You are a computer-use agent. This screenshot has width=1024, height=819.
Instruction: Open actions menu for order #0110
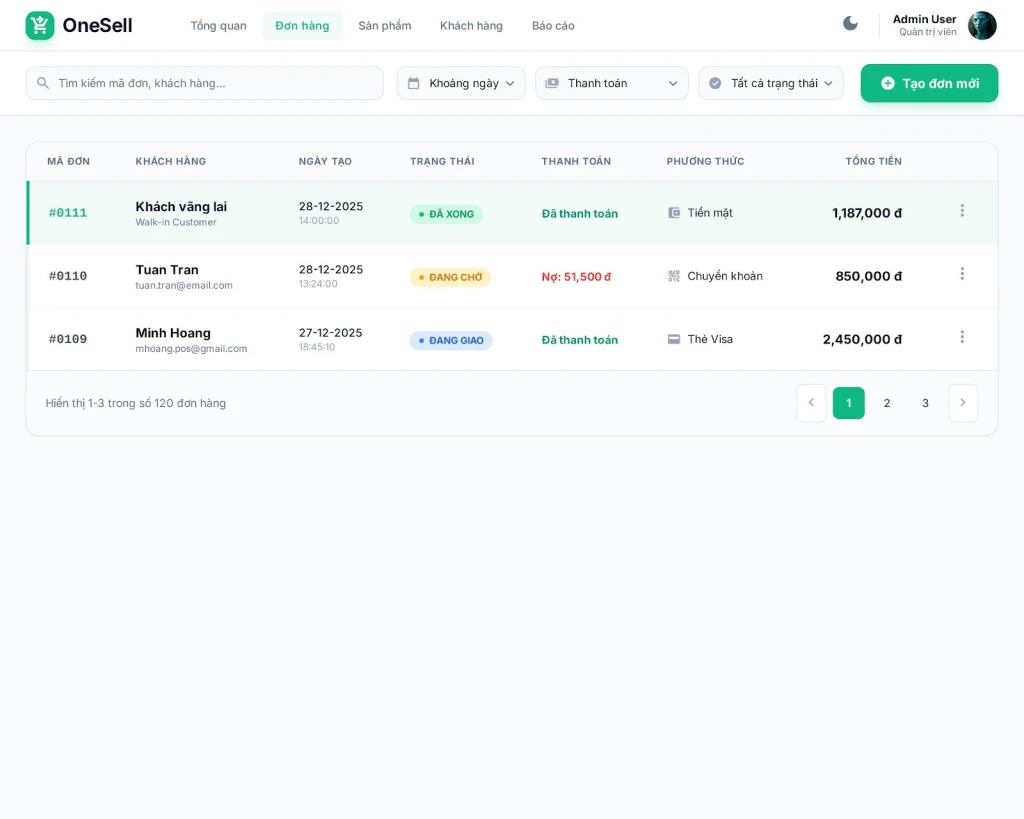pyautogui.click(x=962, y=274)
